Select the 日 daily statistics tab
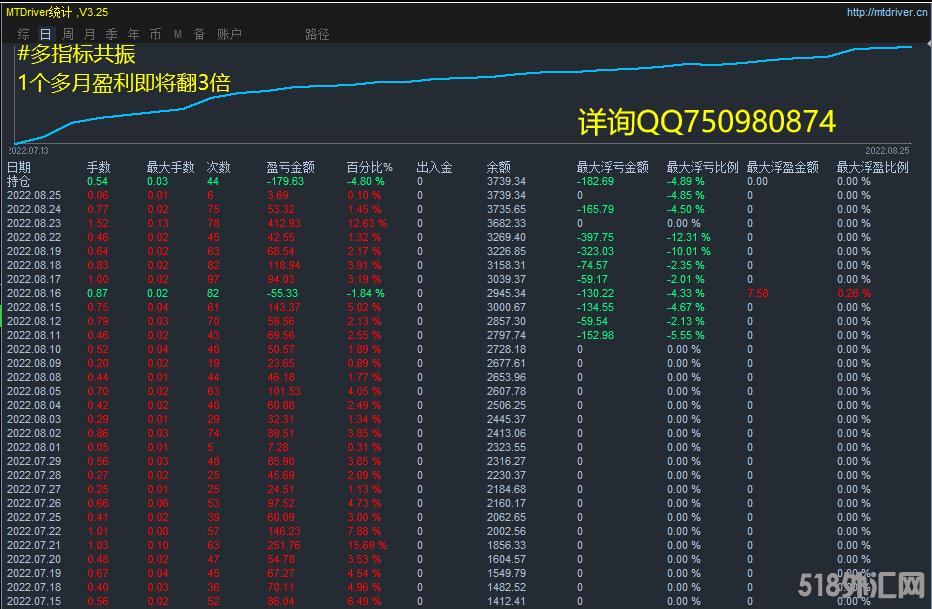Viewport: 932px width, 609px height. (45, 34)
